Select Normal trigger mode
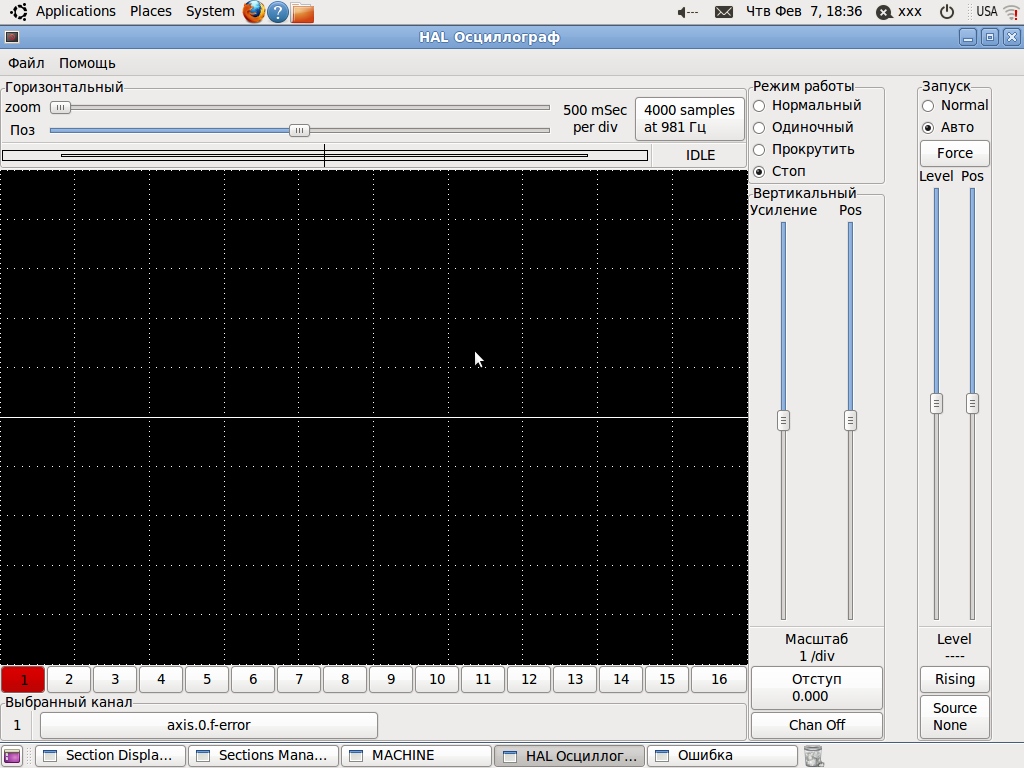This screenshot has width=1024, height=768. [x=955, y=105]
